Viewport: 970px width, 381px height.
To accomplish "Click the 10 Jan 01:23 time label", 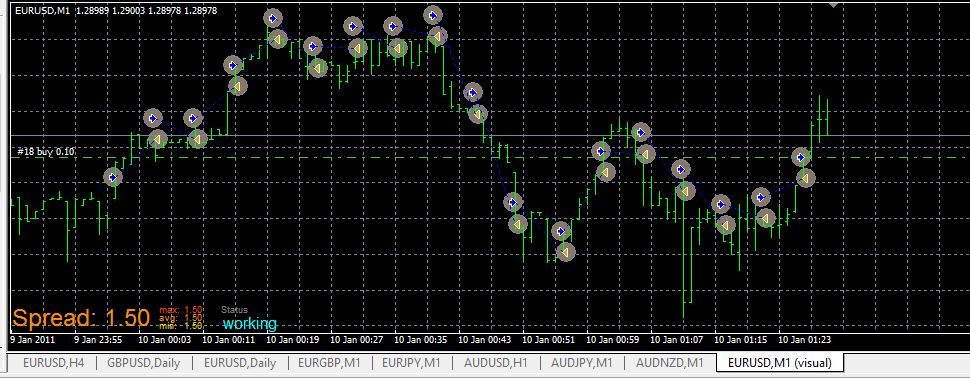I will coord(804,340).
